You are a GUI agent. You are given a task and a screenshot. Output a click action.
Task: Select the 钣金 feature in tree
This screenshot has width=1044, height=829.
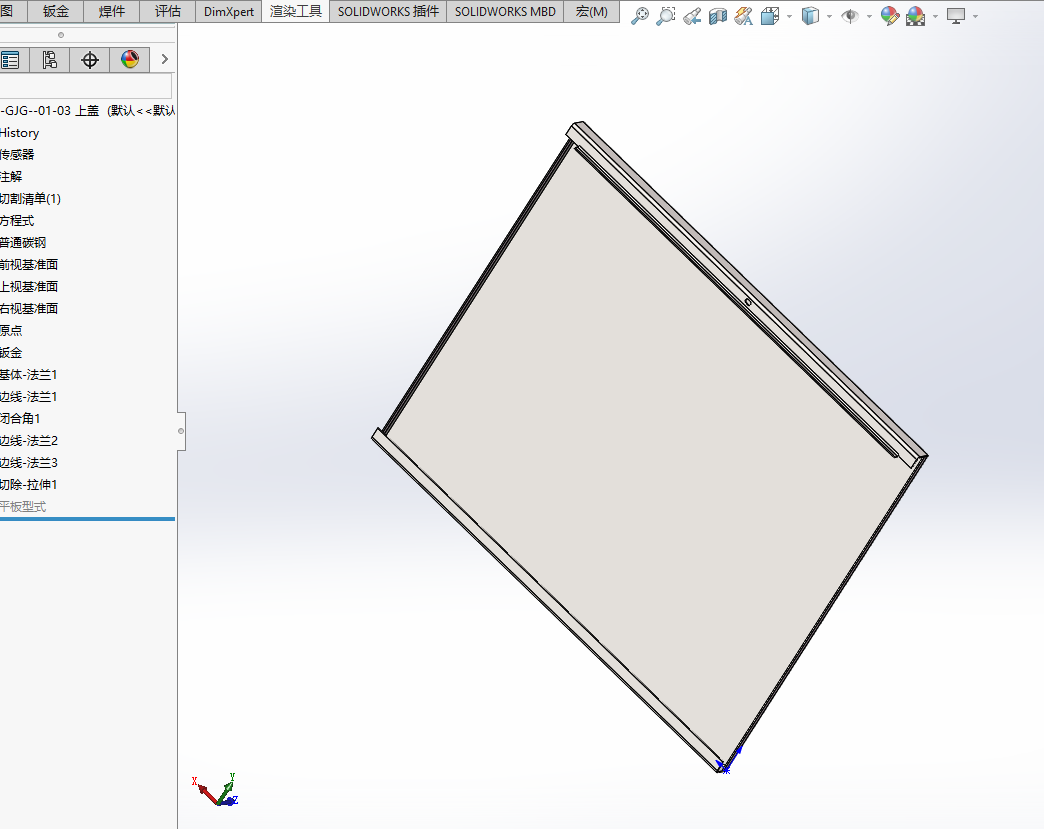point(11,352)
